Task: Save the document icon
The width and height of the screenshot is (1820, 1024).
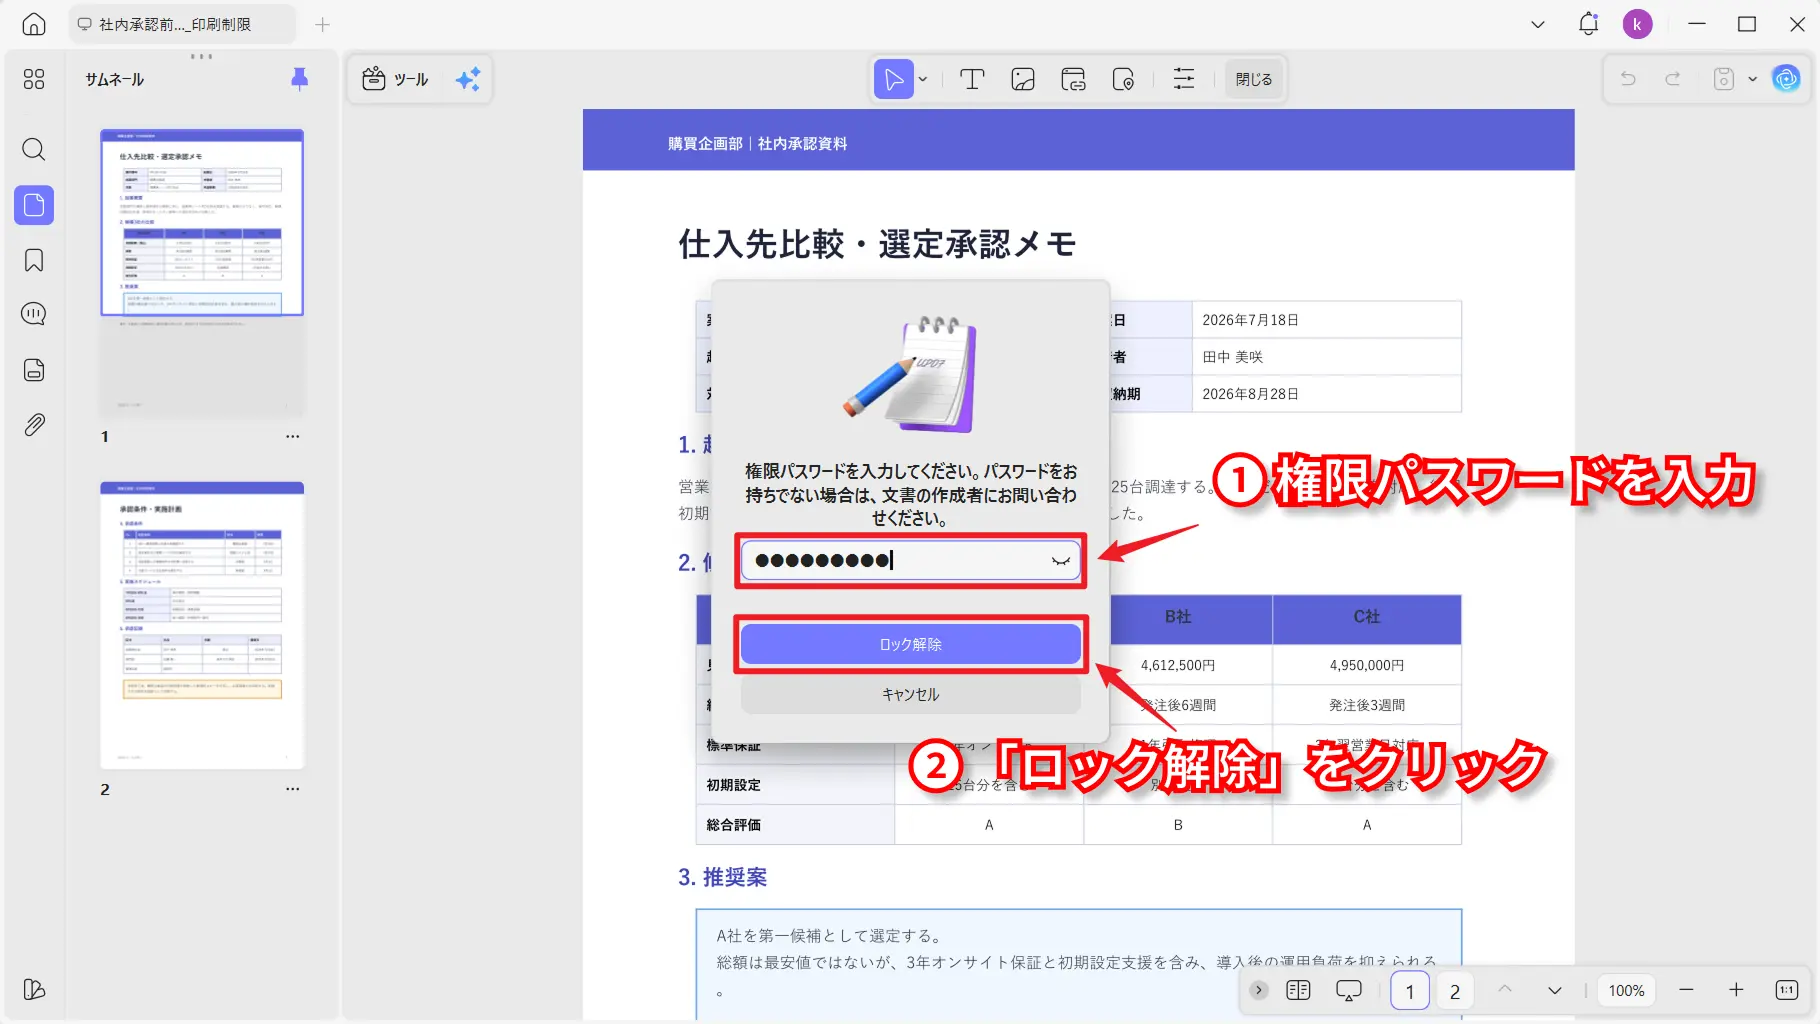Action: (x=1724, y=79)
